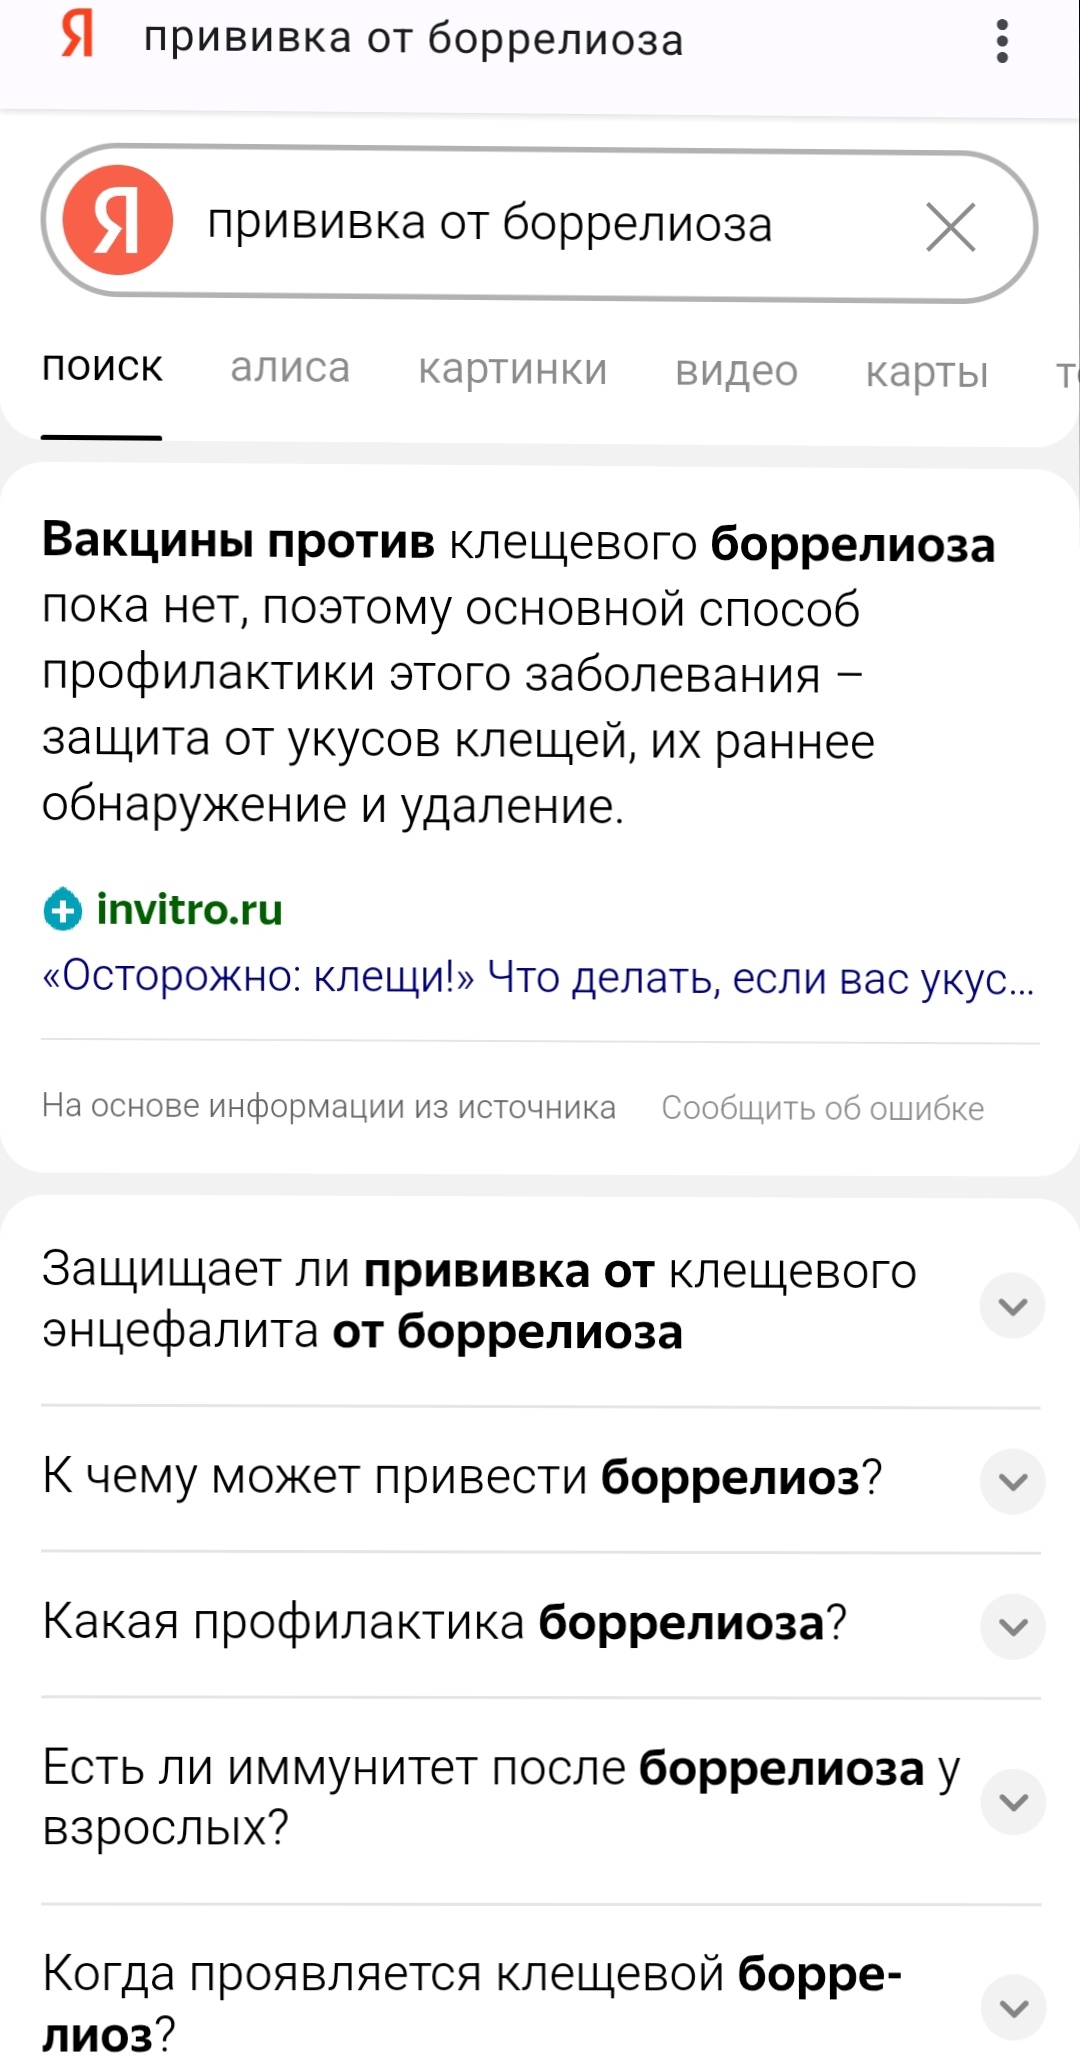The image size is (1080, 2072).
Task: Switch to the 'алиса' tab
Action: click(x=290, y=369)
